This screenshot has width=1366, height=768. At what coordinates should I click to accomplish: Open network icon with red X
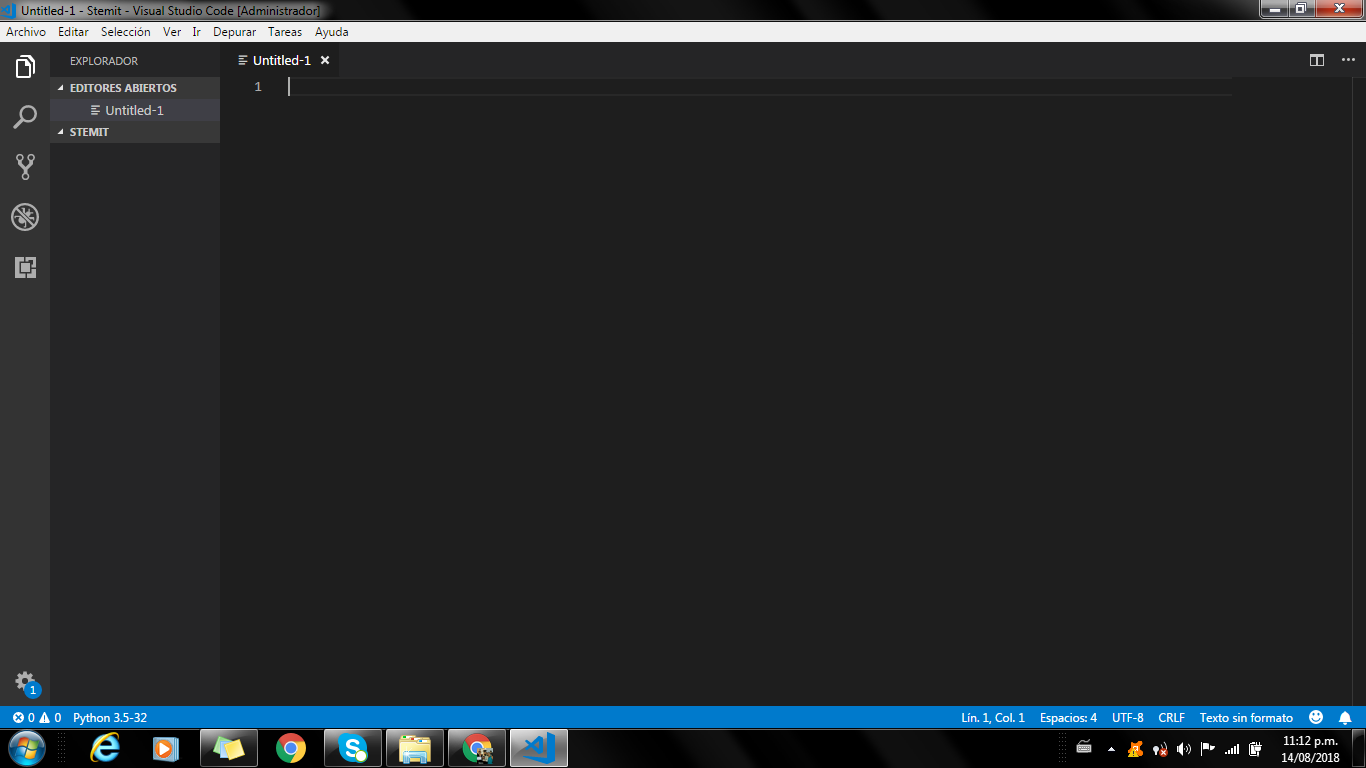point(1160,749)
